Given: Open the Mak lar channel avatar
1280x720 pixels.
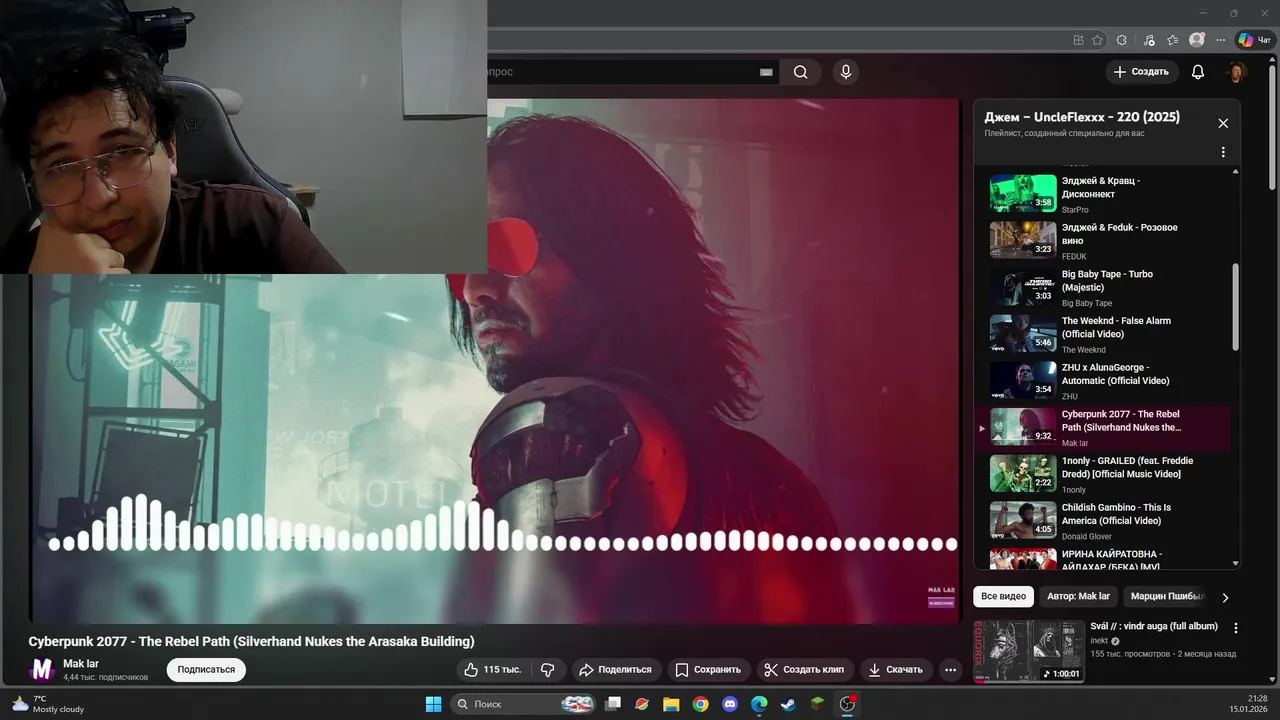Looking at the screenshot, I should tap(42, 669).
